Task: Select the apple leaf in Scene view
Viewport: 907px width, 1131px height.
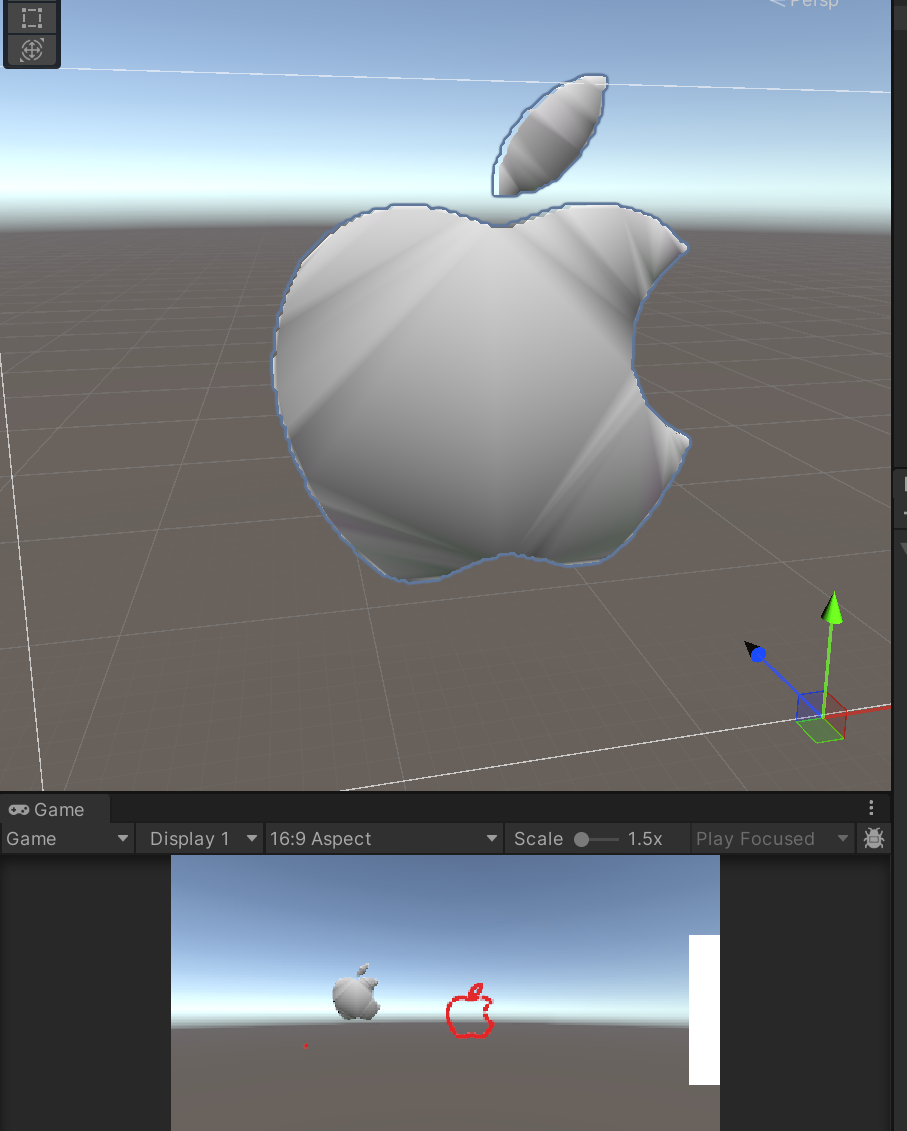Action: (551, 135)
